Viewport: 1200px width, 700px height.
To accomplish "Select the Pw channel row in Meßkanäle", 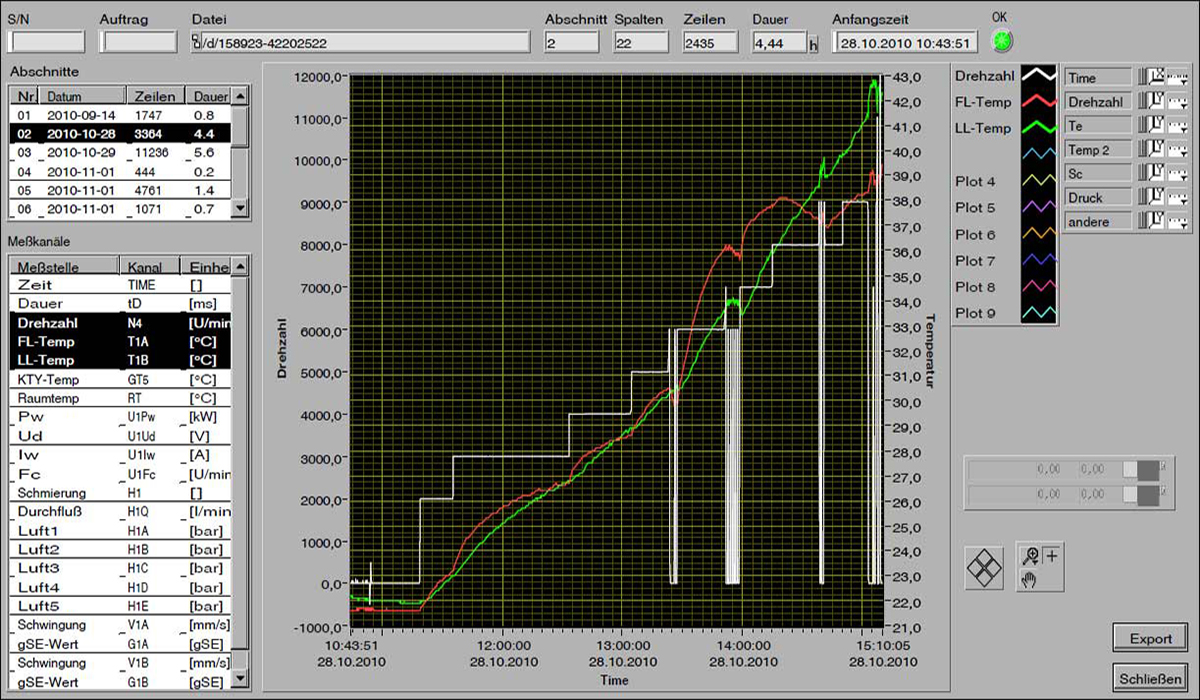I will (120, 417).
